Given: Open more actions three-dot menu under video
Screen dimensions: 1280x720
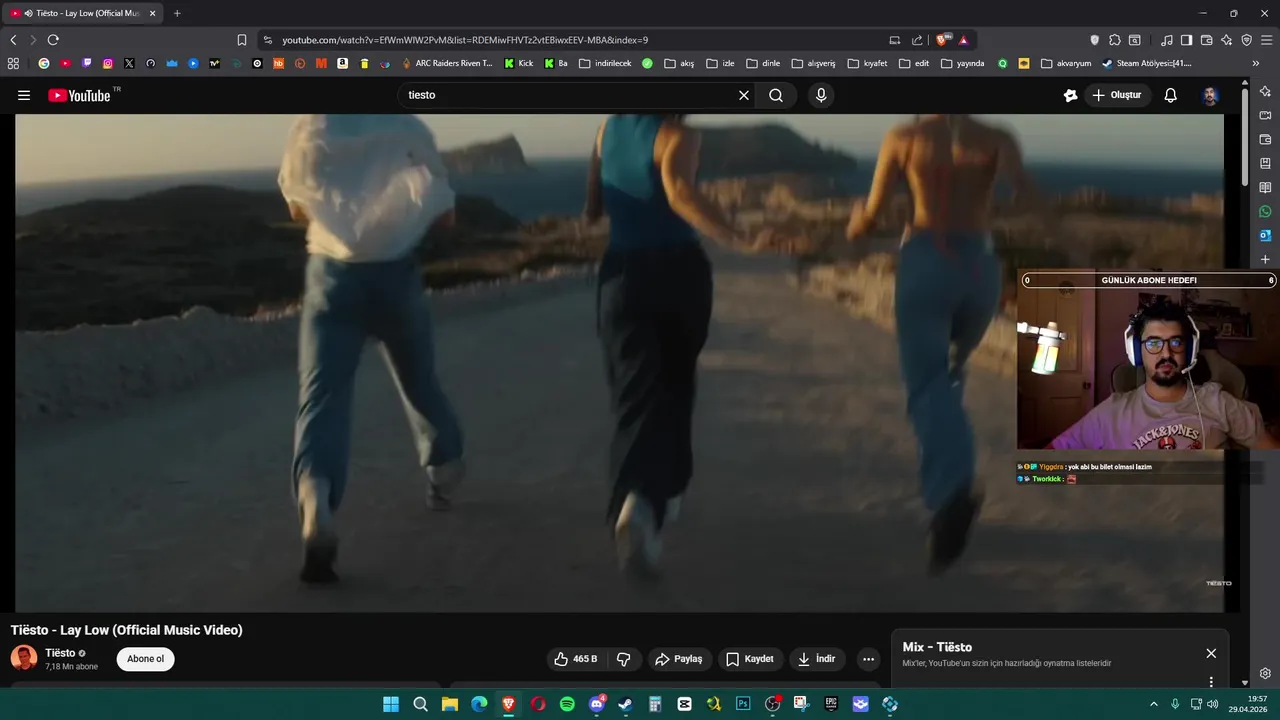Looking at the screenshot, I should [x=868, y=659].
